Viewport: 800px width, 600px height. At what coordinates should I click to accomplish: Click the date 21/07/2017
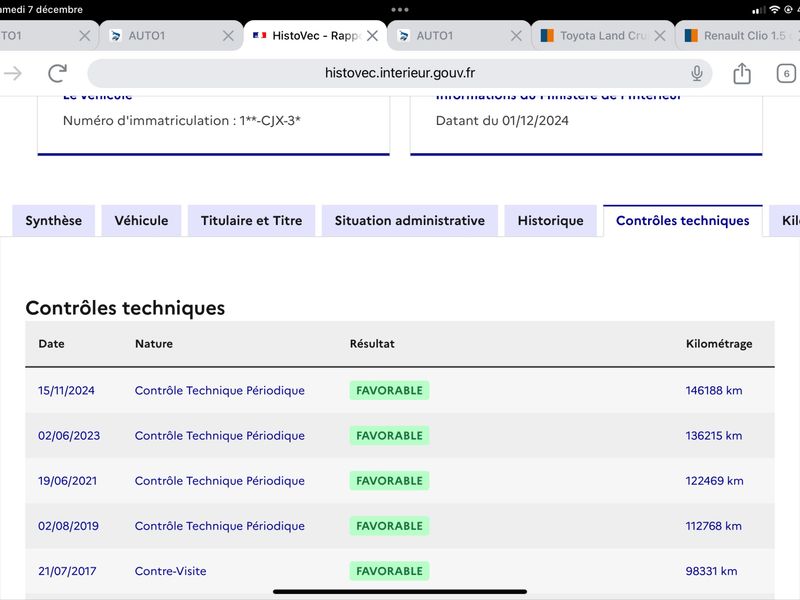tap(67, 571)
